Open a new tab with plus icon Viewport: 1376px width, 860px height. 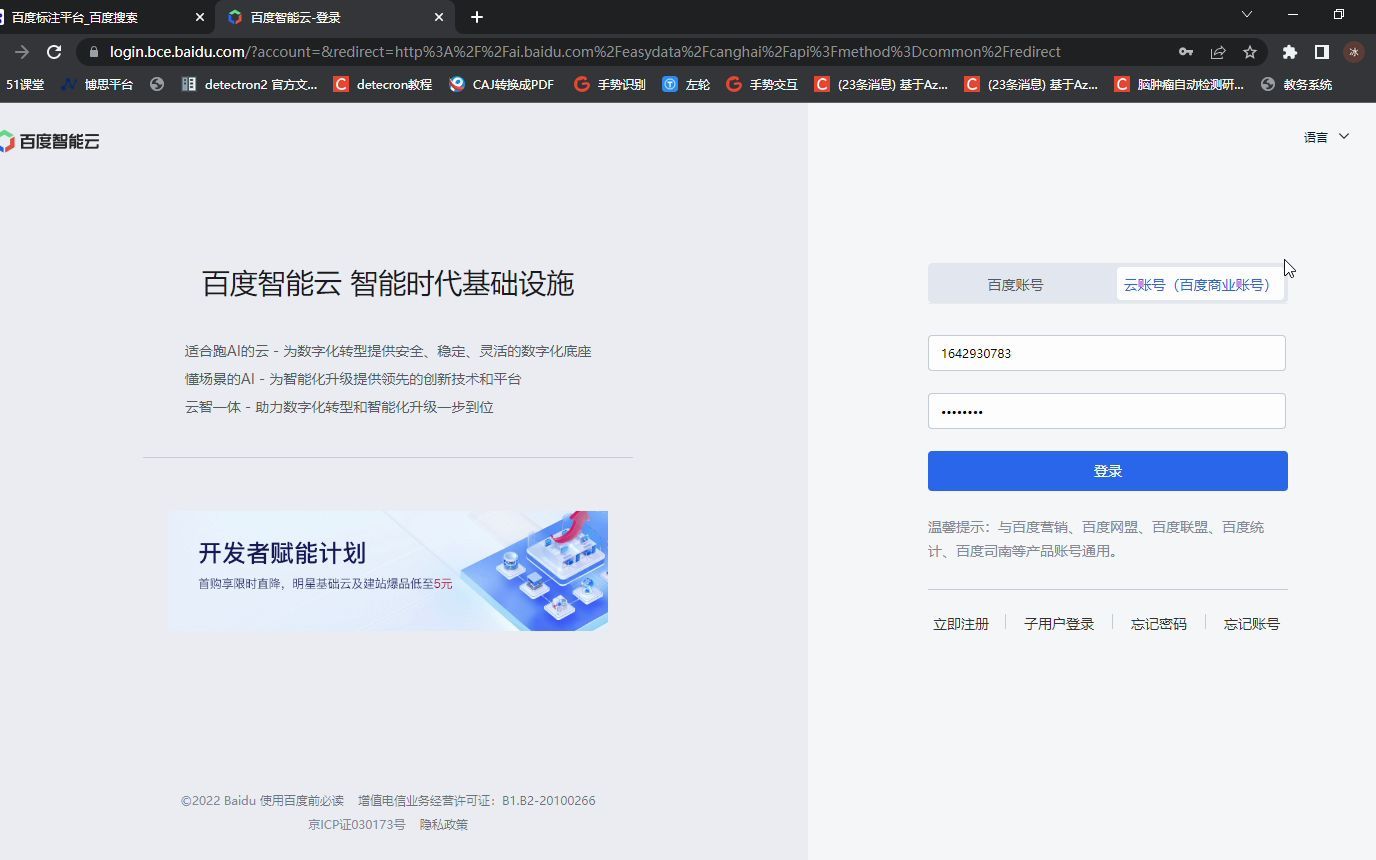477,17
